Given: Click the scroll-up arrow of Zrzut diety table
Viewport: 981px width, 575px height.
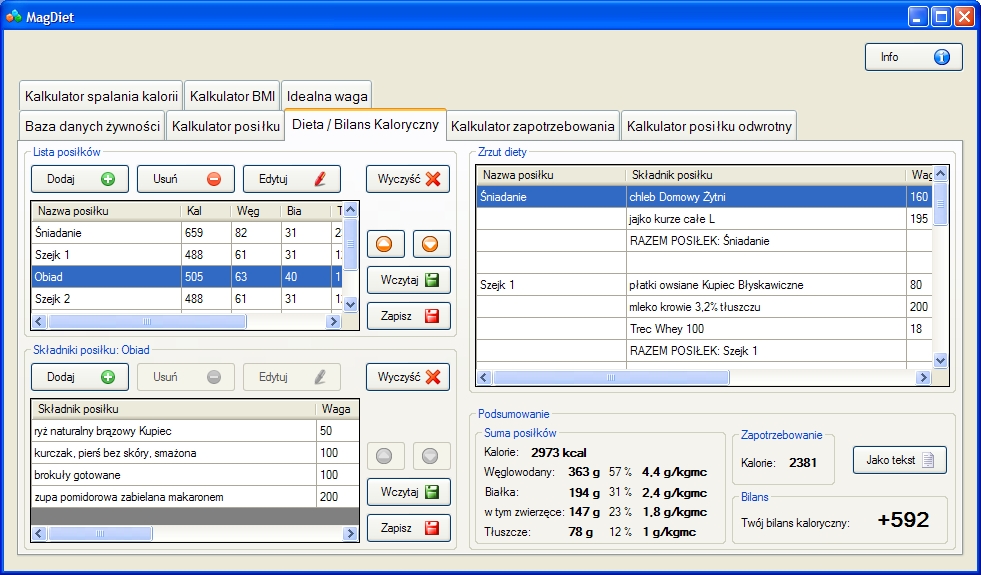Looking at the screenshot, I should (x=940, y=174).
